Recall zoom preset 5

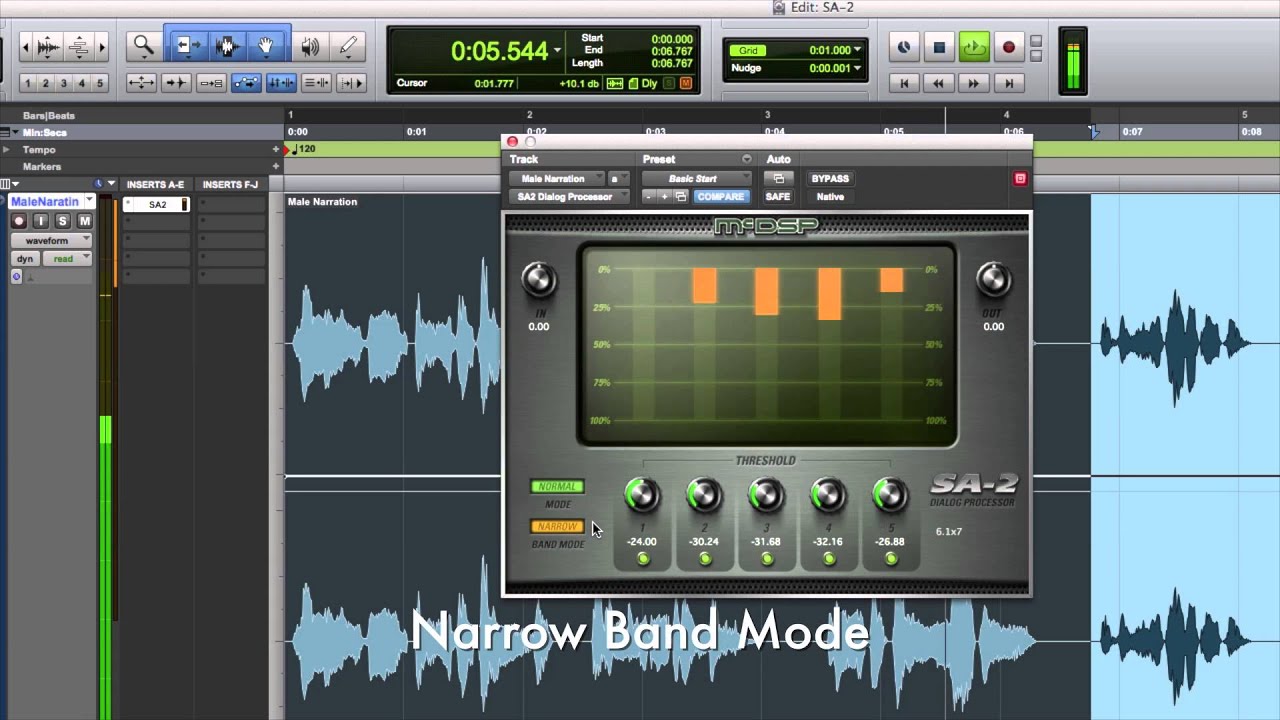point(100,83)
